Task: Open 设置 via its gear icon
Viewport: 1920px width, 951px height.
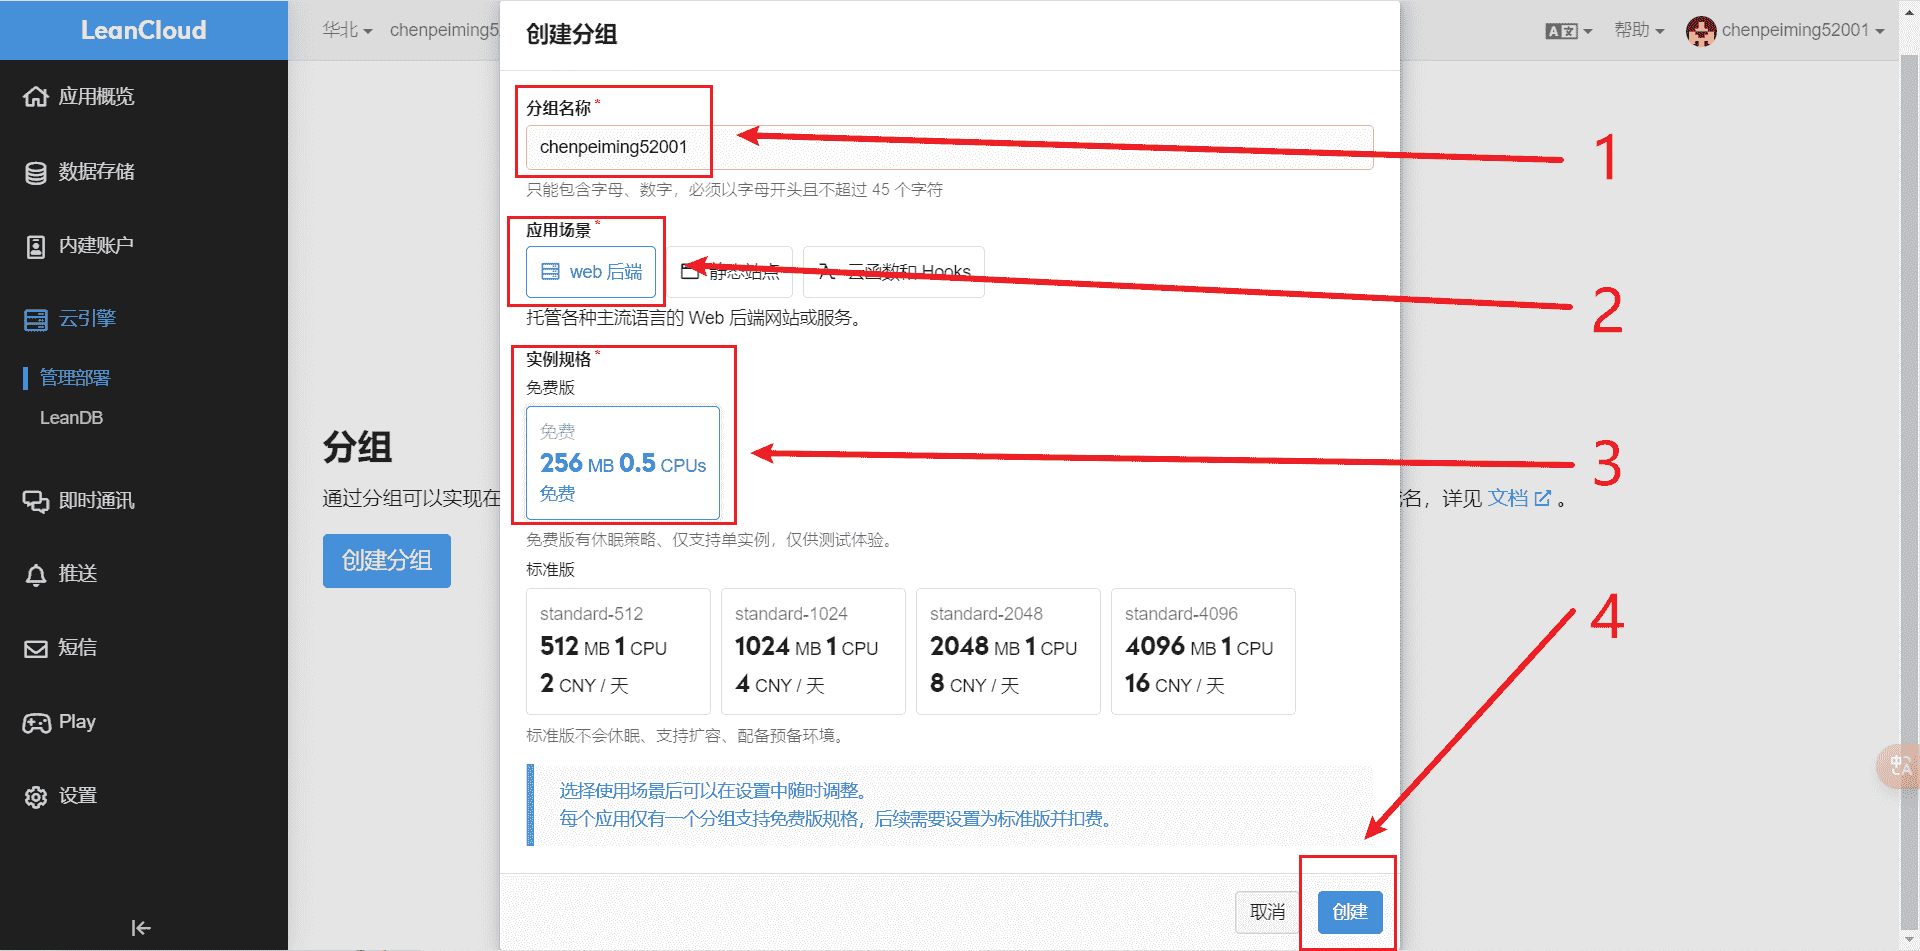Action: coord(36,797)
